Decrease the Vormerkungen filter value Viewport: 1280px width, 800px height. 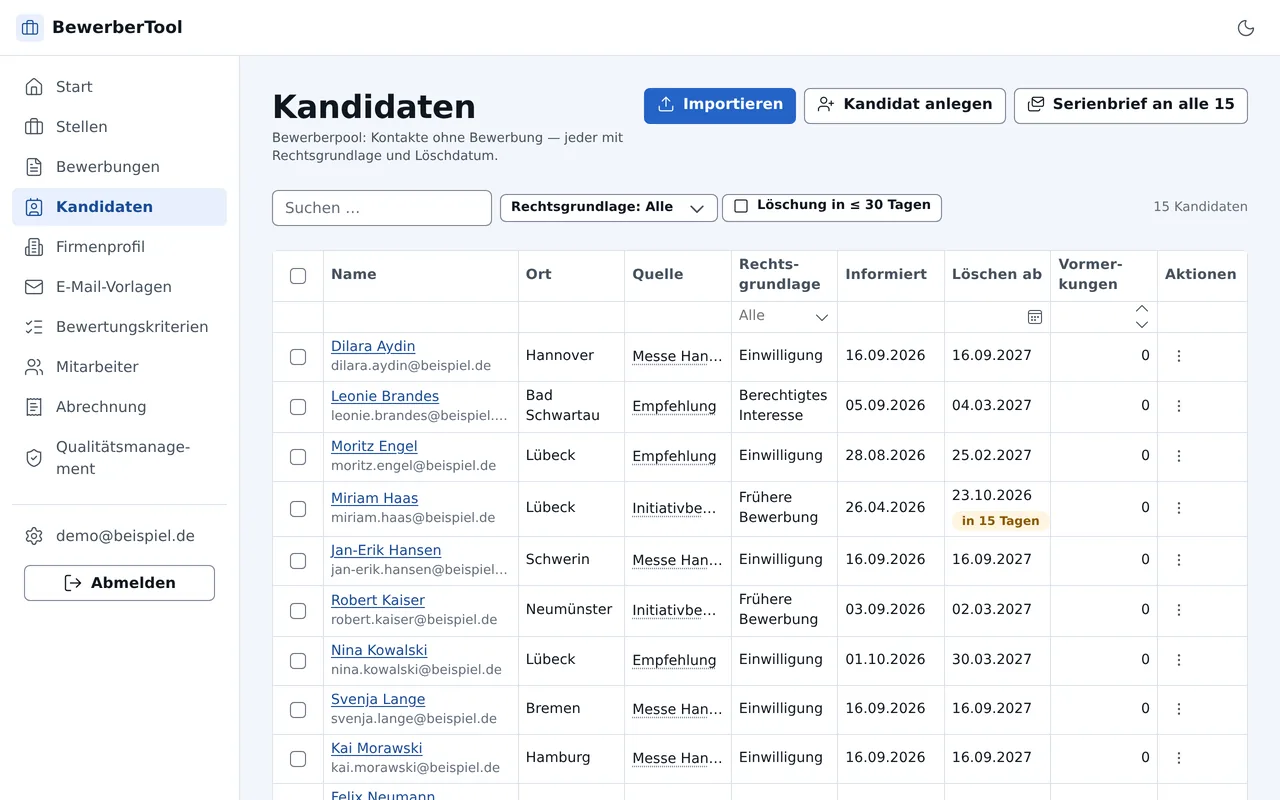pos(1142,324)
